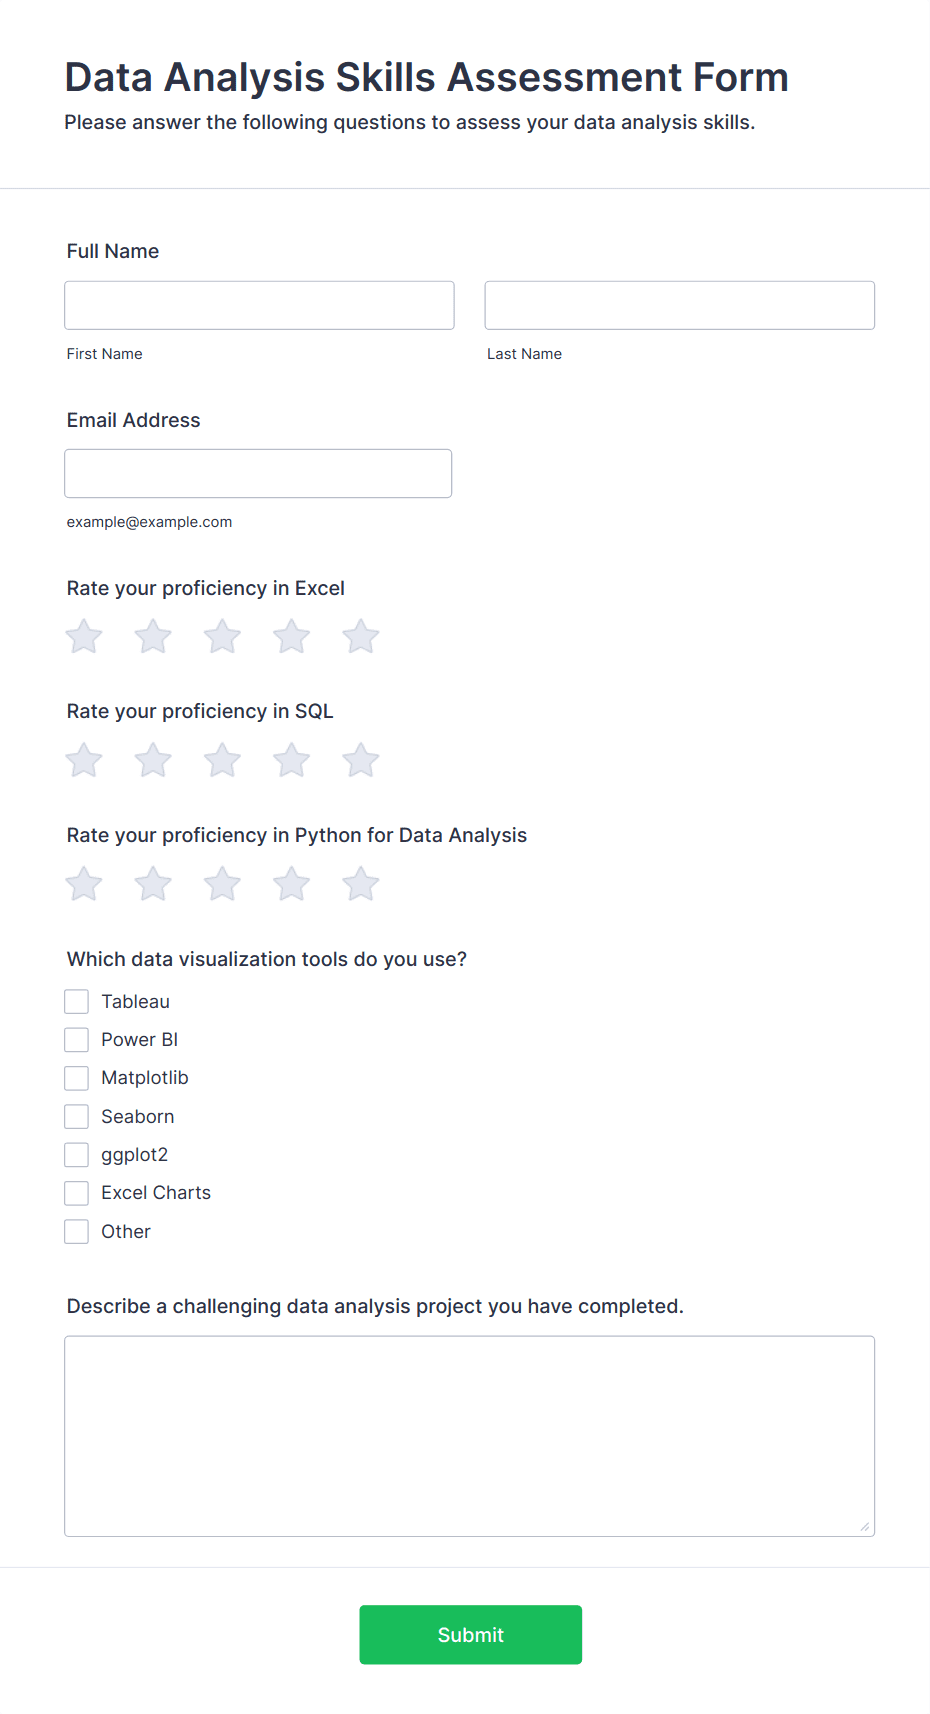Enable the Other visualization tool checkbox
Image resolution: width=930 pixels, height=1714 pixels.
click(76, 1231)
